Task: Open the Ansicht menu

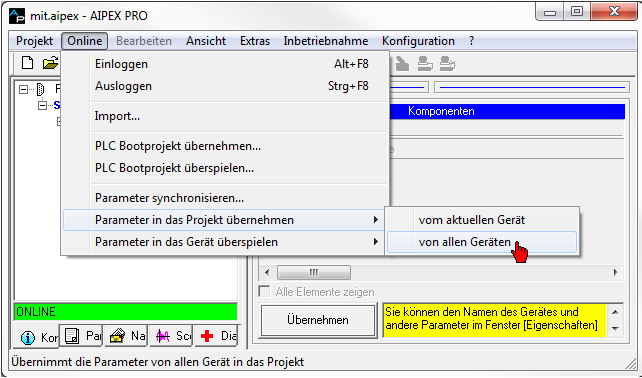Action: tap(206, 41)
